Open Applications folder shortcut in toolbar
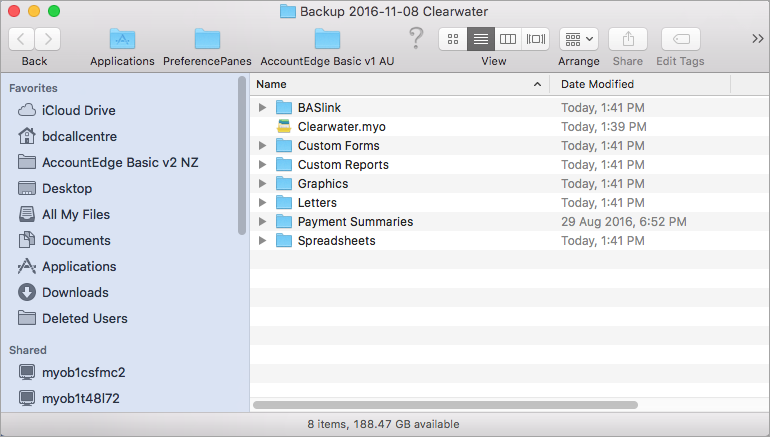The width and height of the screenshot is (770, 437). 122,40
